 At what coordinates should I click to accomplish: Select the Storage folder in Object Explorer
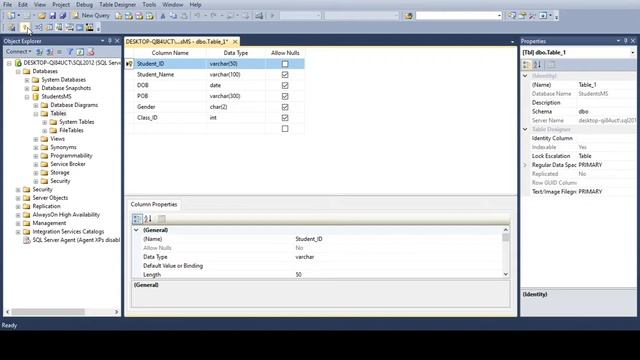click(60, 173)
